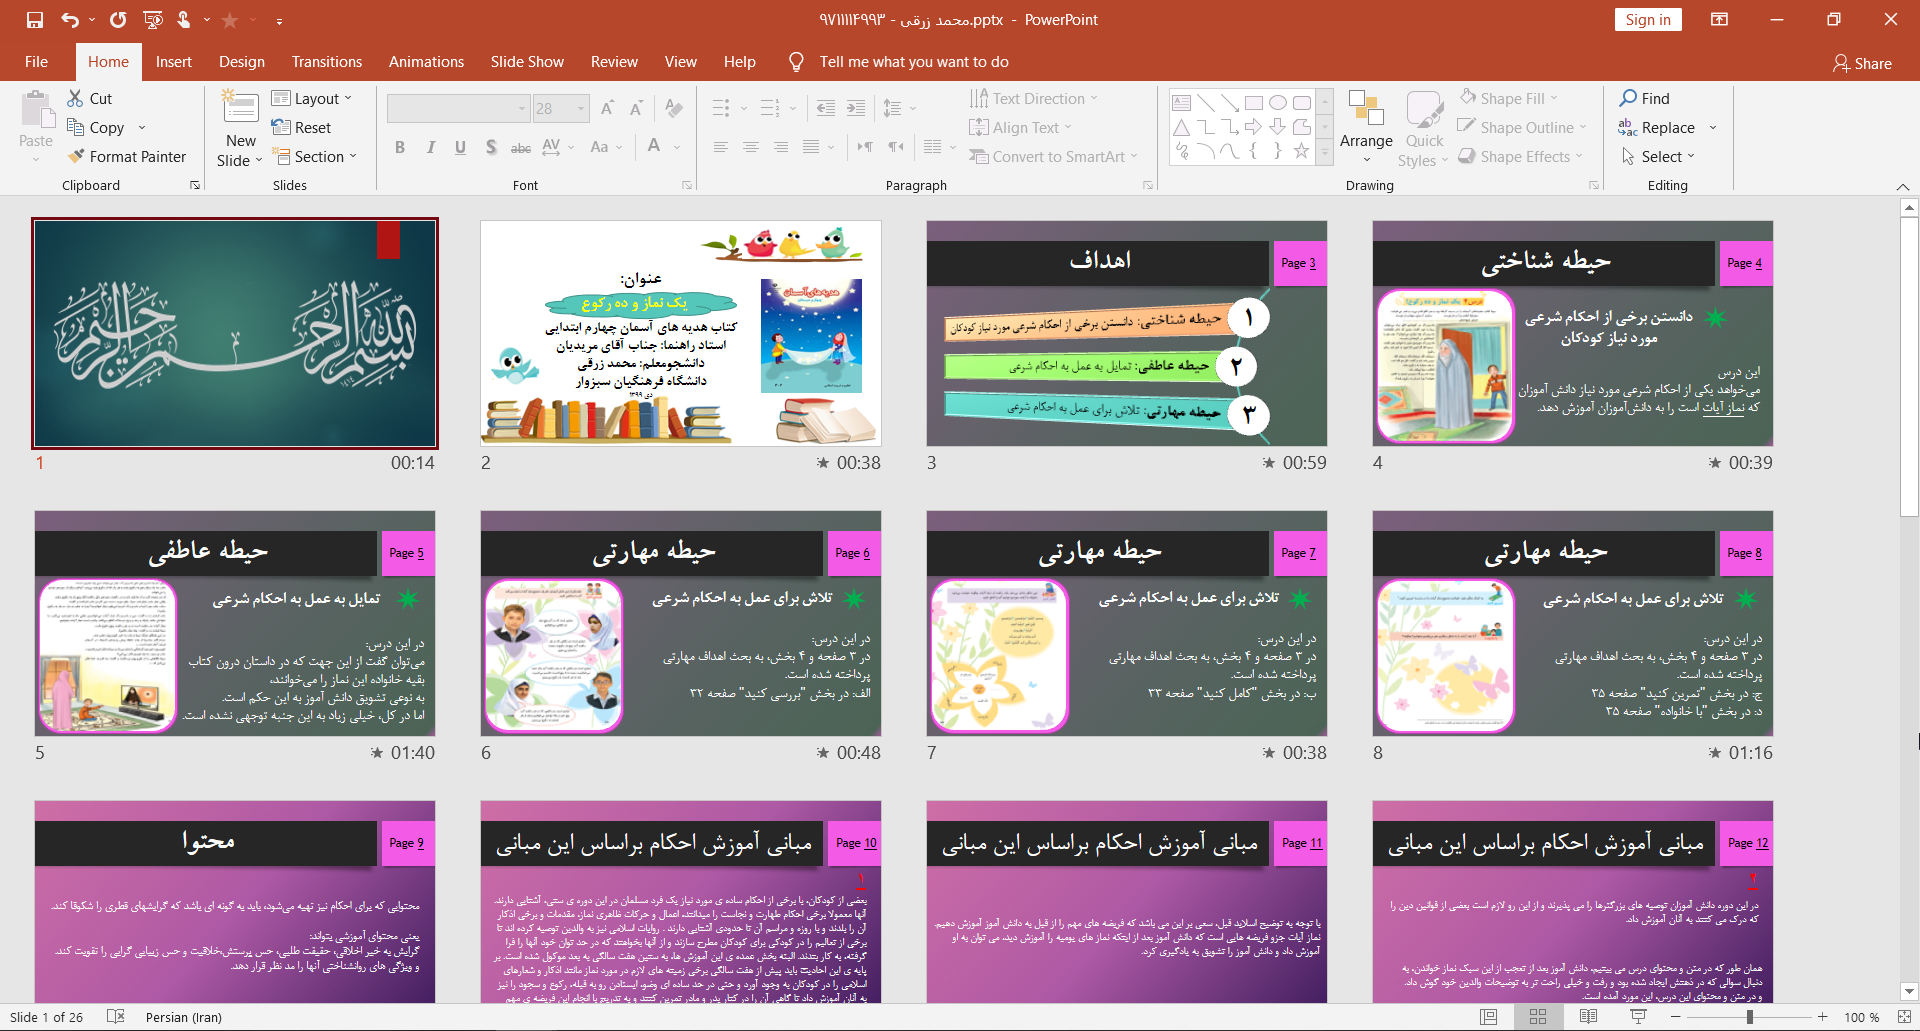Click the Format Painter brush icon

pos(76,156)
